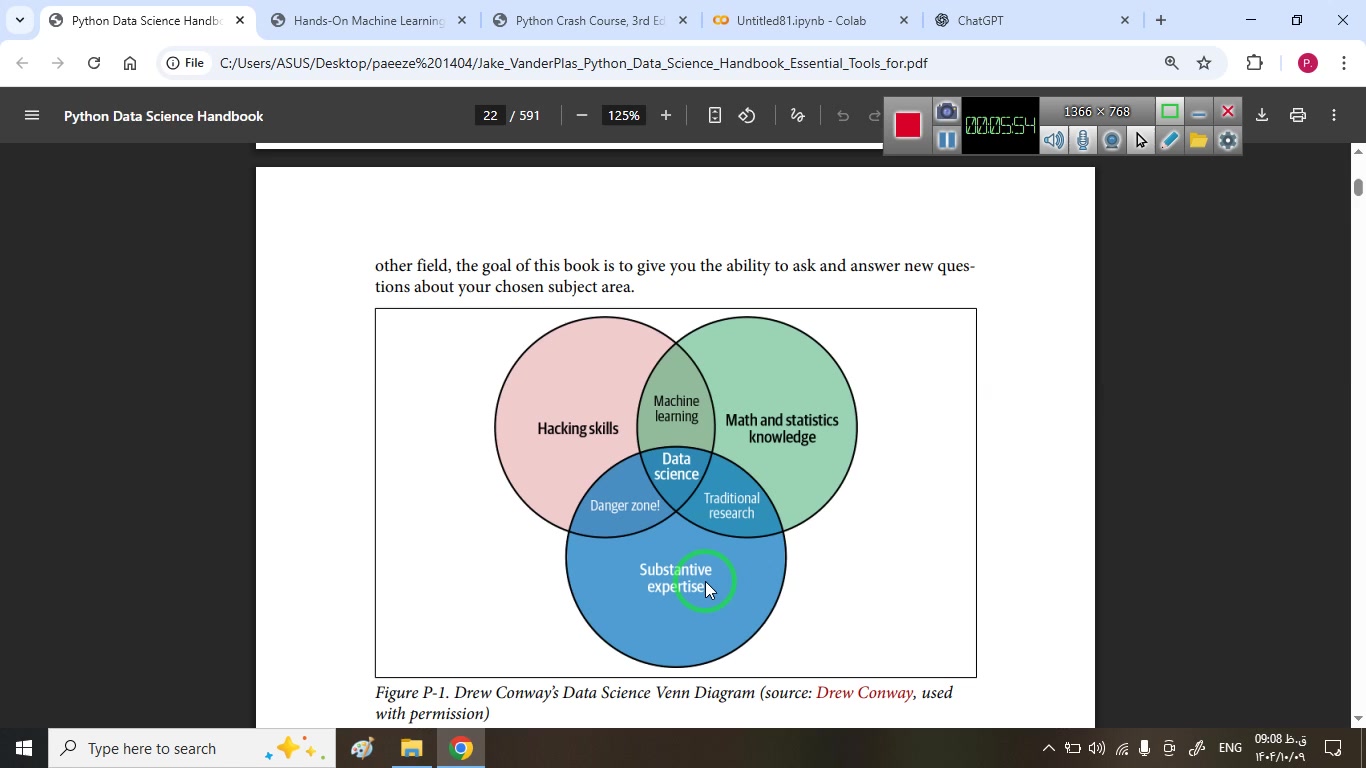
Task: Take a screenshot with the recorder camera icon
Action: (x=946, y=111)
